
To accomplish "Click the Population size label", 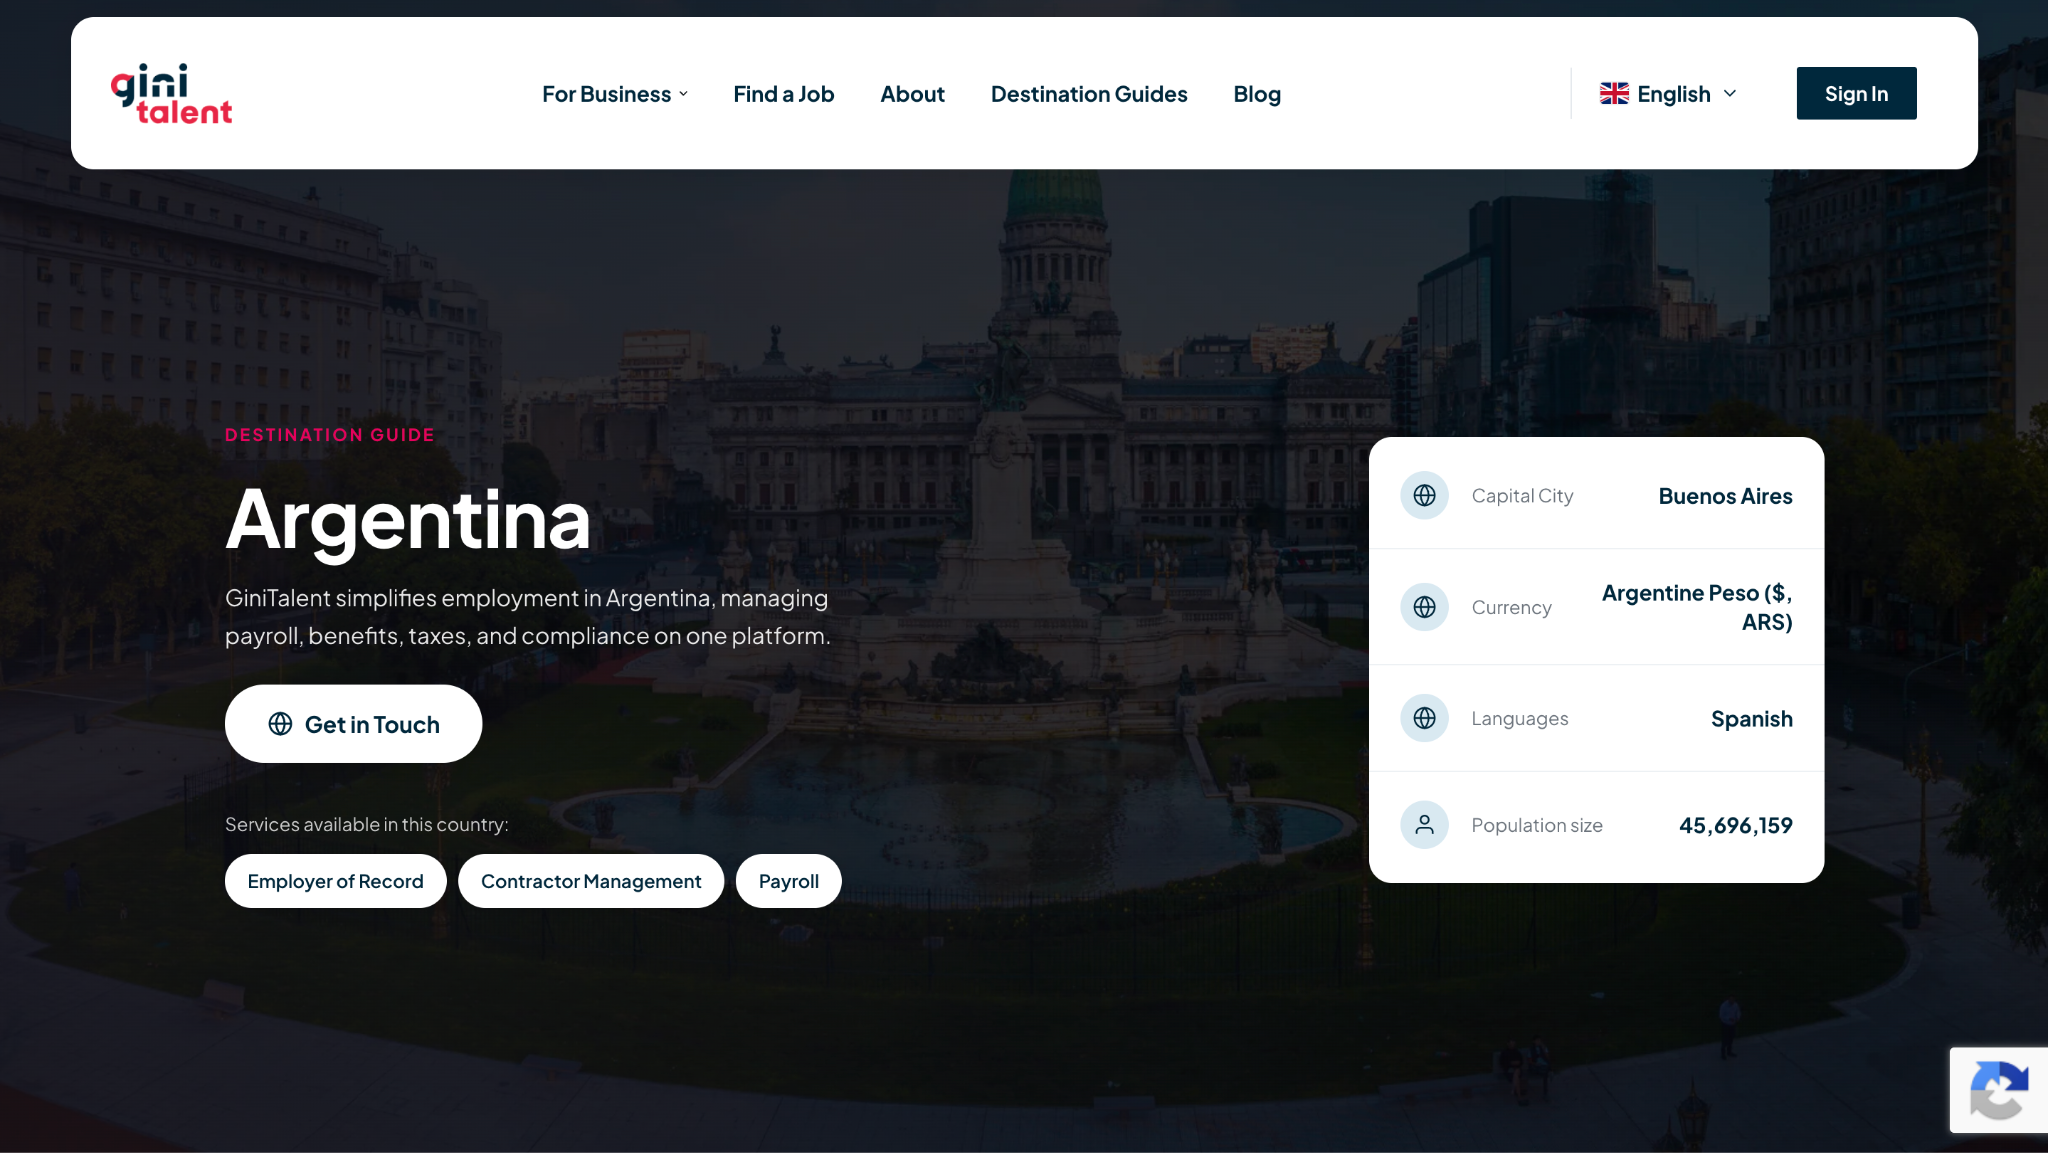I will 1536,825.
